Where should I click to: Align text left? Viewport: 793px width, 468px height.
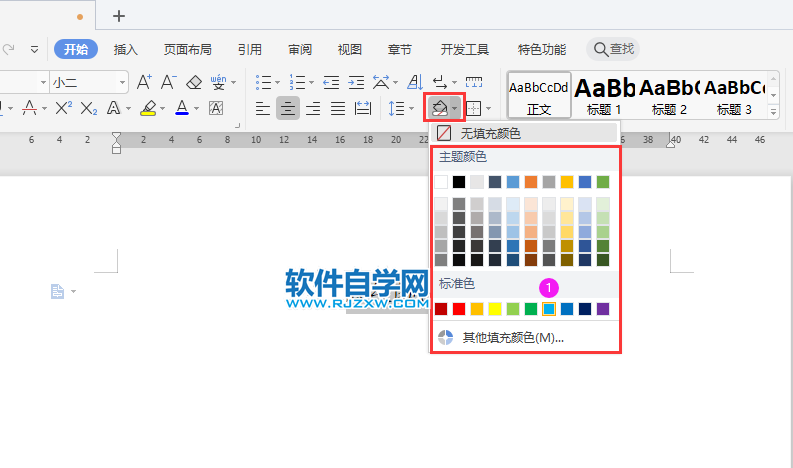[262, 108]
